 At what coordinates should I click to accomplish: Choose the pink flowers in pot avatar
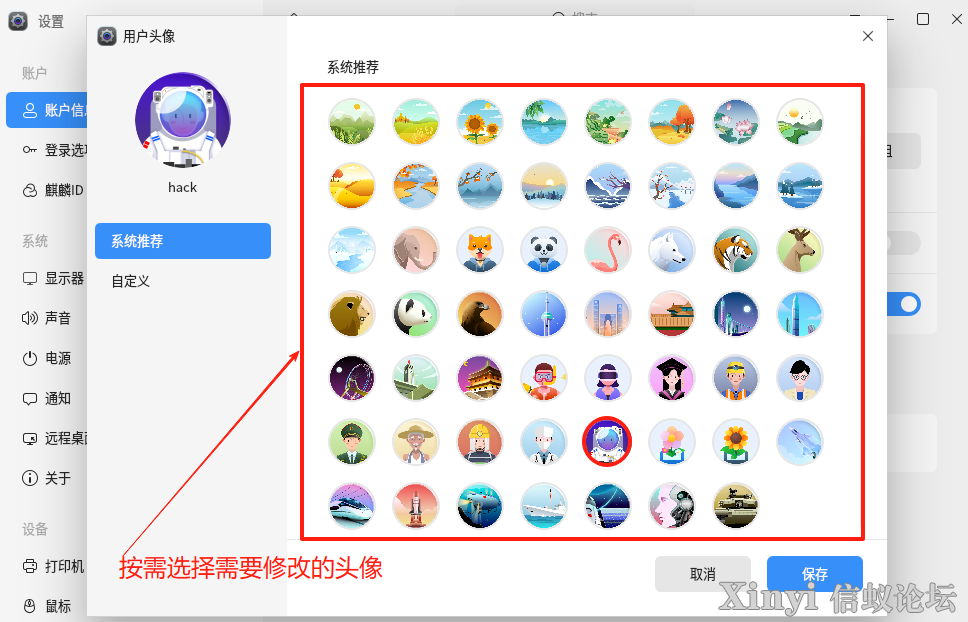(x=672, y=442)
